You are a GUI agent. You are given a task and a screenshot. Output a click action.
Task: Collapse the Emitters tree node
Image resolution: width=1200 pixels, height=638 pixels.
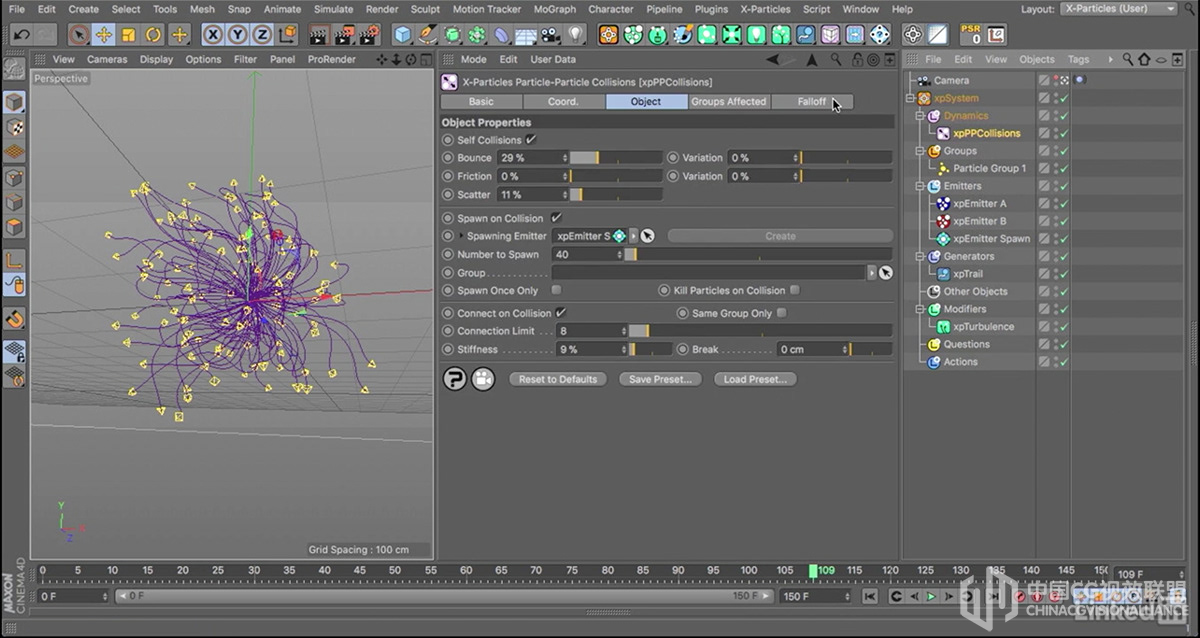(921, 186)
